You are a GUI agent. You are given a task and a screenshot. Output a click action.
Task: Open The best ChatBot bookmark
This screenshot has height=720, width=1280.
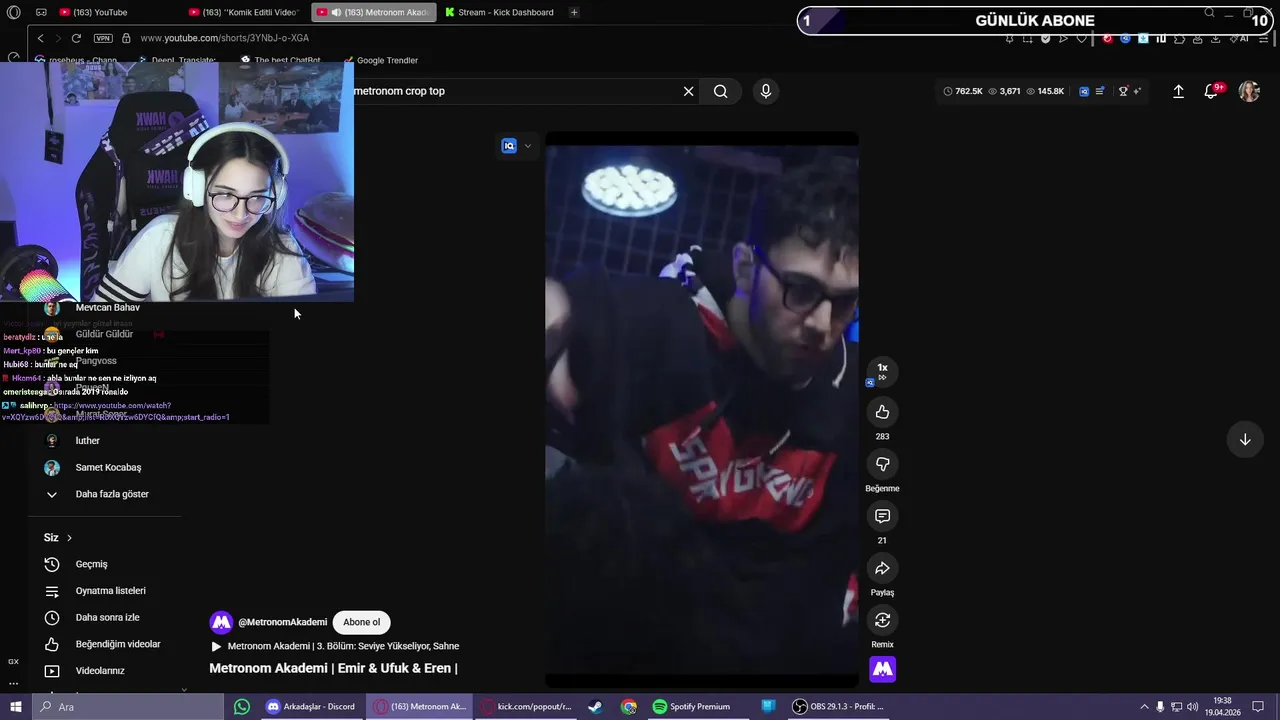pos(280,60)
